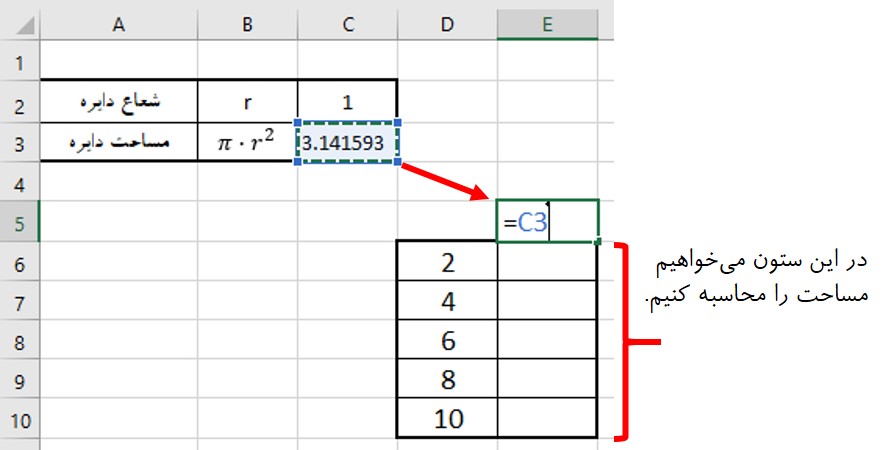Click the fill handle of cell E5
The width and height of the screenshot is (885, 450).
point(598,242)
